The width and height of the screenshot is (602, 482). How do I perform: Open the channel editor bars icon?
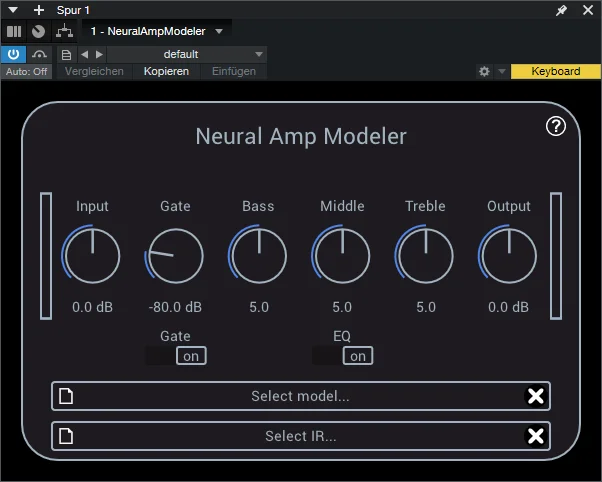[14, 31]
